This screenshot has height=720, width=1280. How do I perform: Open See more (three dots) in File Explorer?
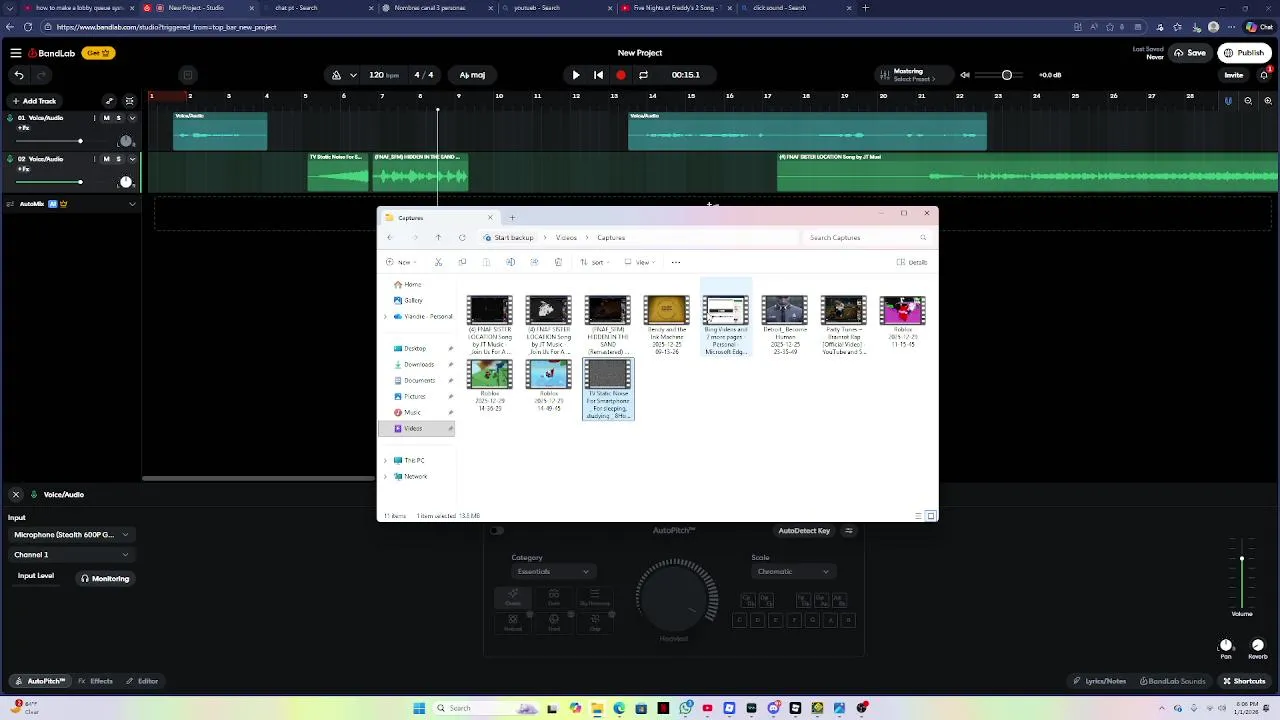pos(676,262)
